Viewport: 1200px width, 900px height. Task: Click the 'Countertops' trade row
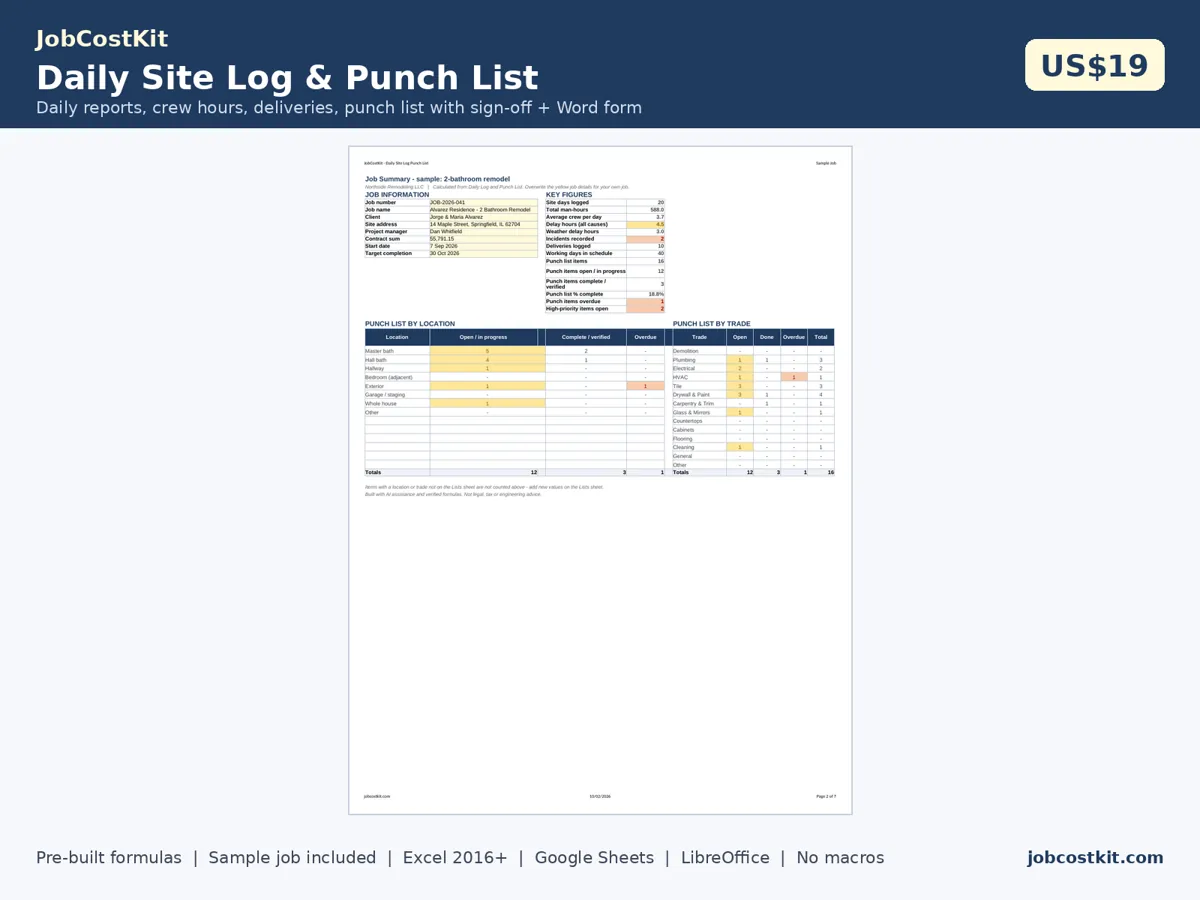(x=753, y=421)
